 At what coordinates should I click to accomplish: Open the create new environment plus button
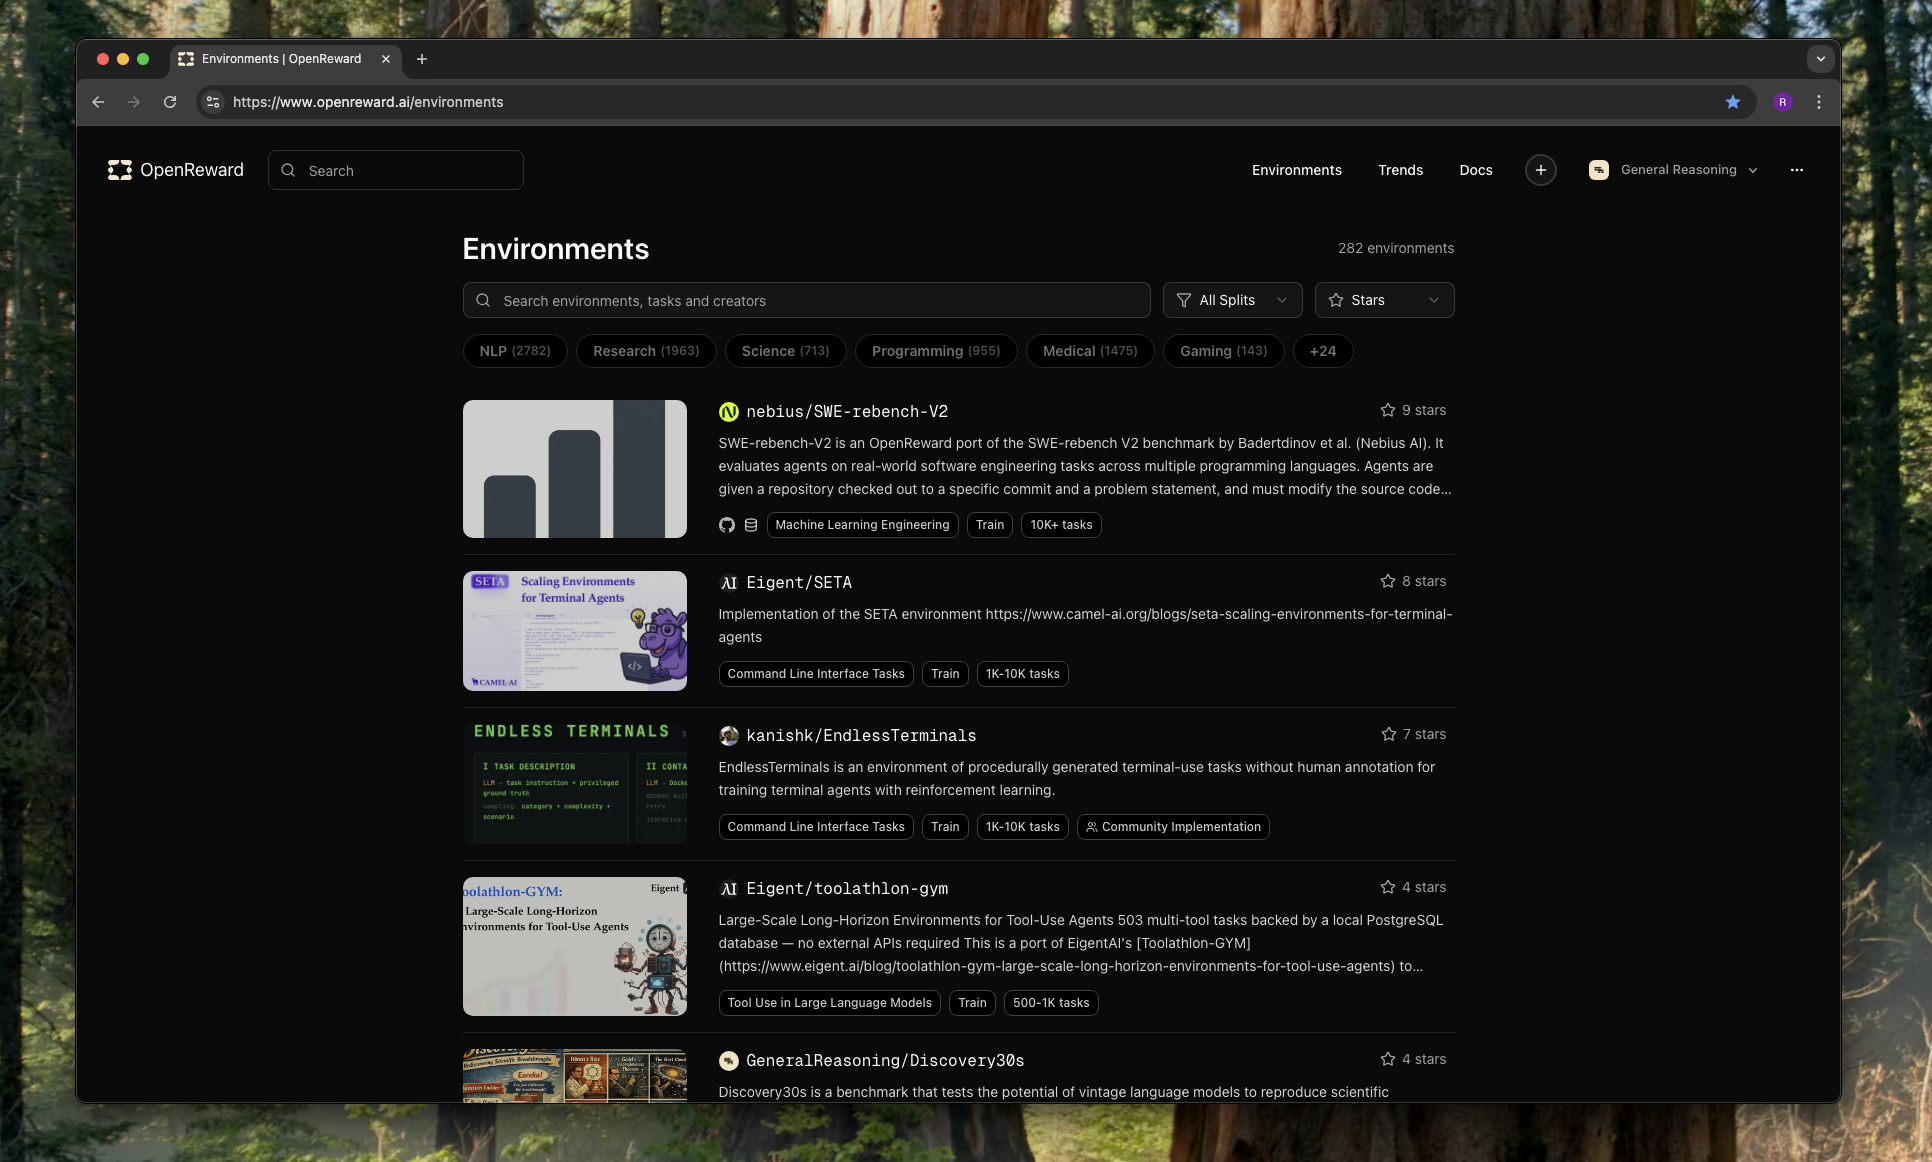[x=1540, y=170]
